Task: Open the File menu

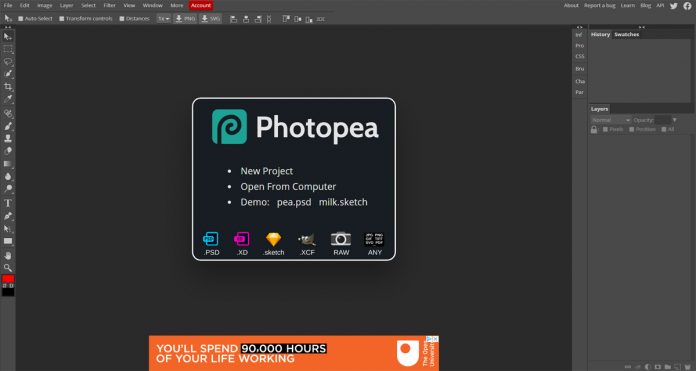Action: pyautogui.click(x=8, y=5)
